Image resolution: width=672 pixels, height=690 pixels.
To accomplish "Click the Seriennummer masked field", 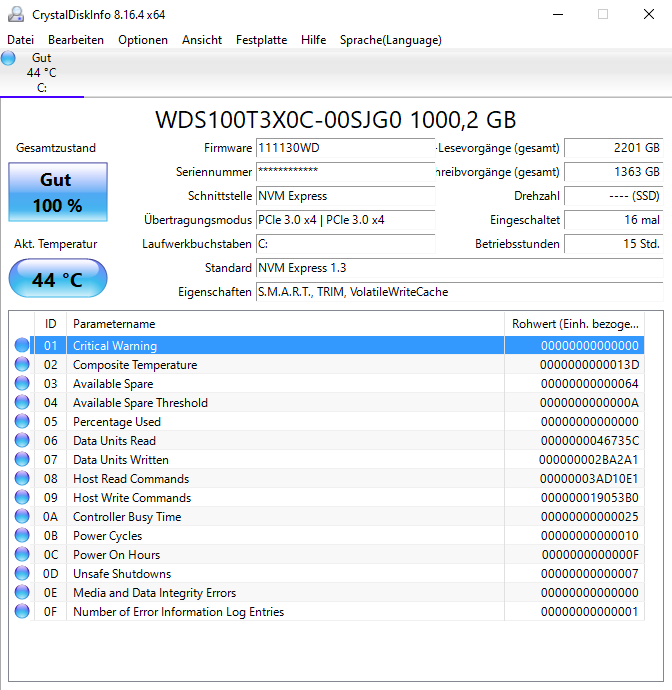I will point(345,172).
